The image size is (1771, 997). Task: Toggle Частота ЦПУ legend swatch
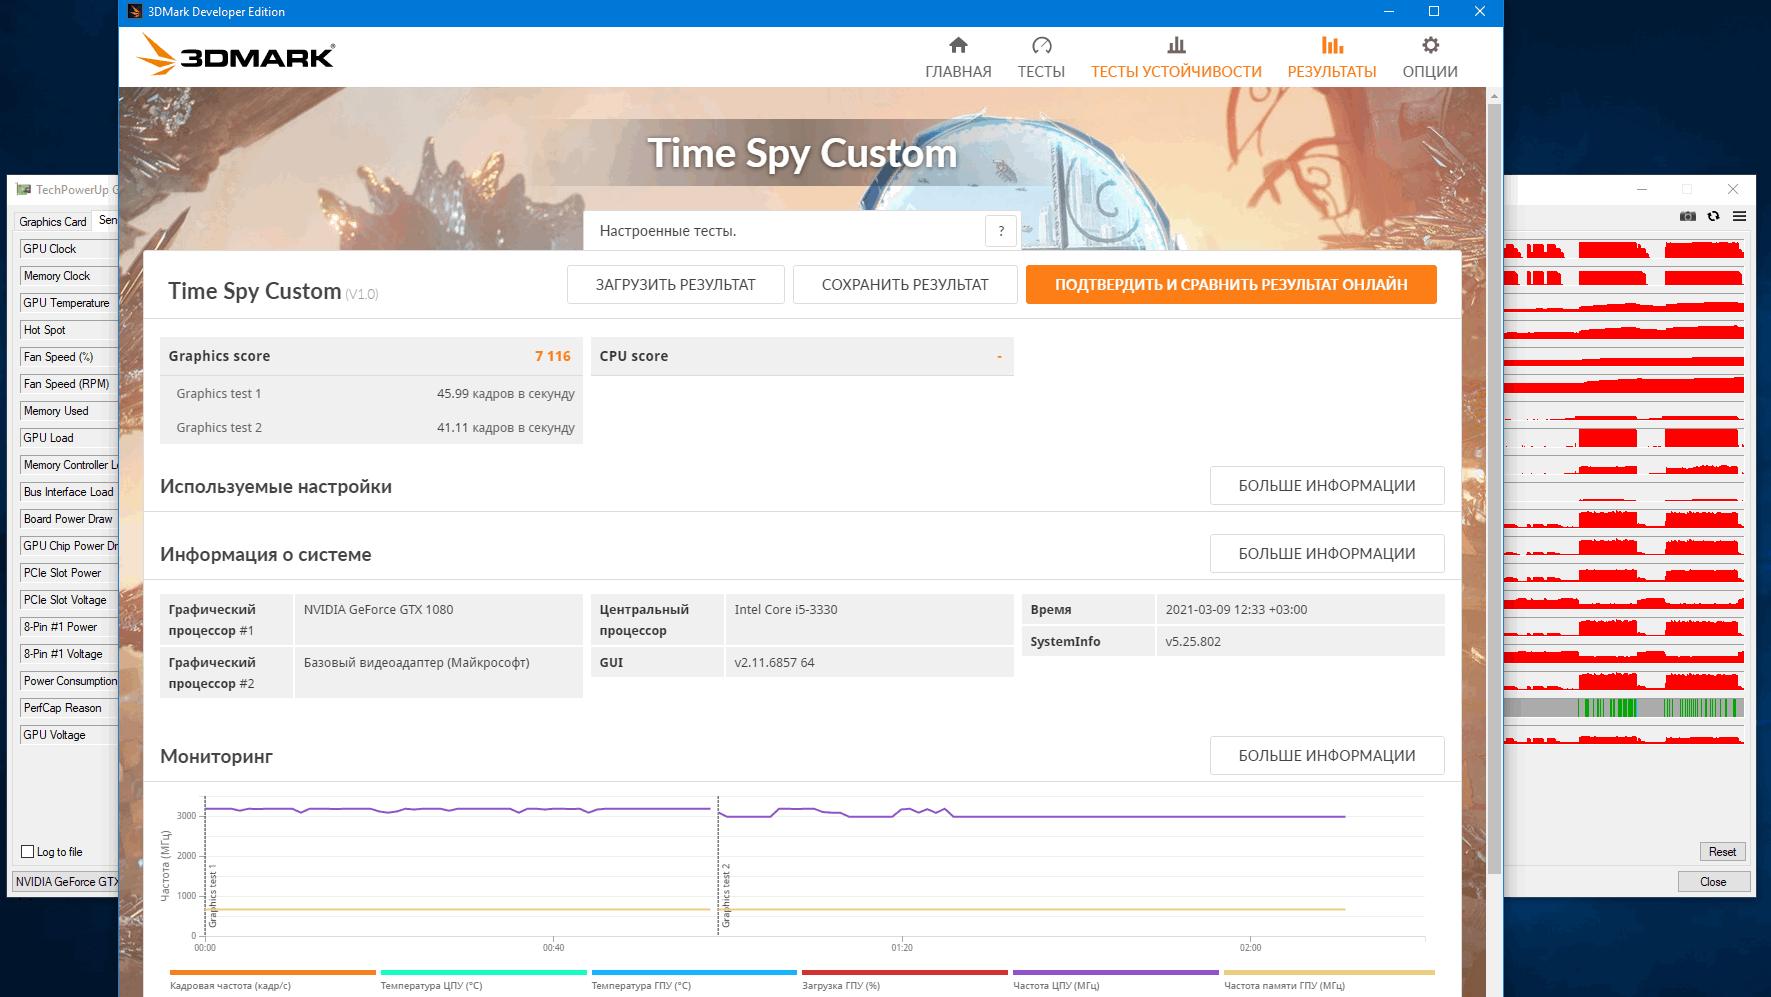(x=1115, y=972)
